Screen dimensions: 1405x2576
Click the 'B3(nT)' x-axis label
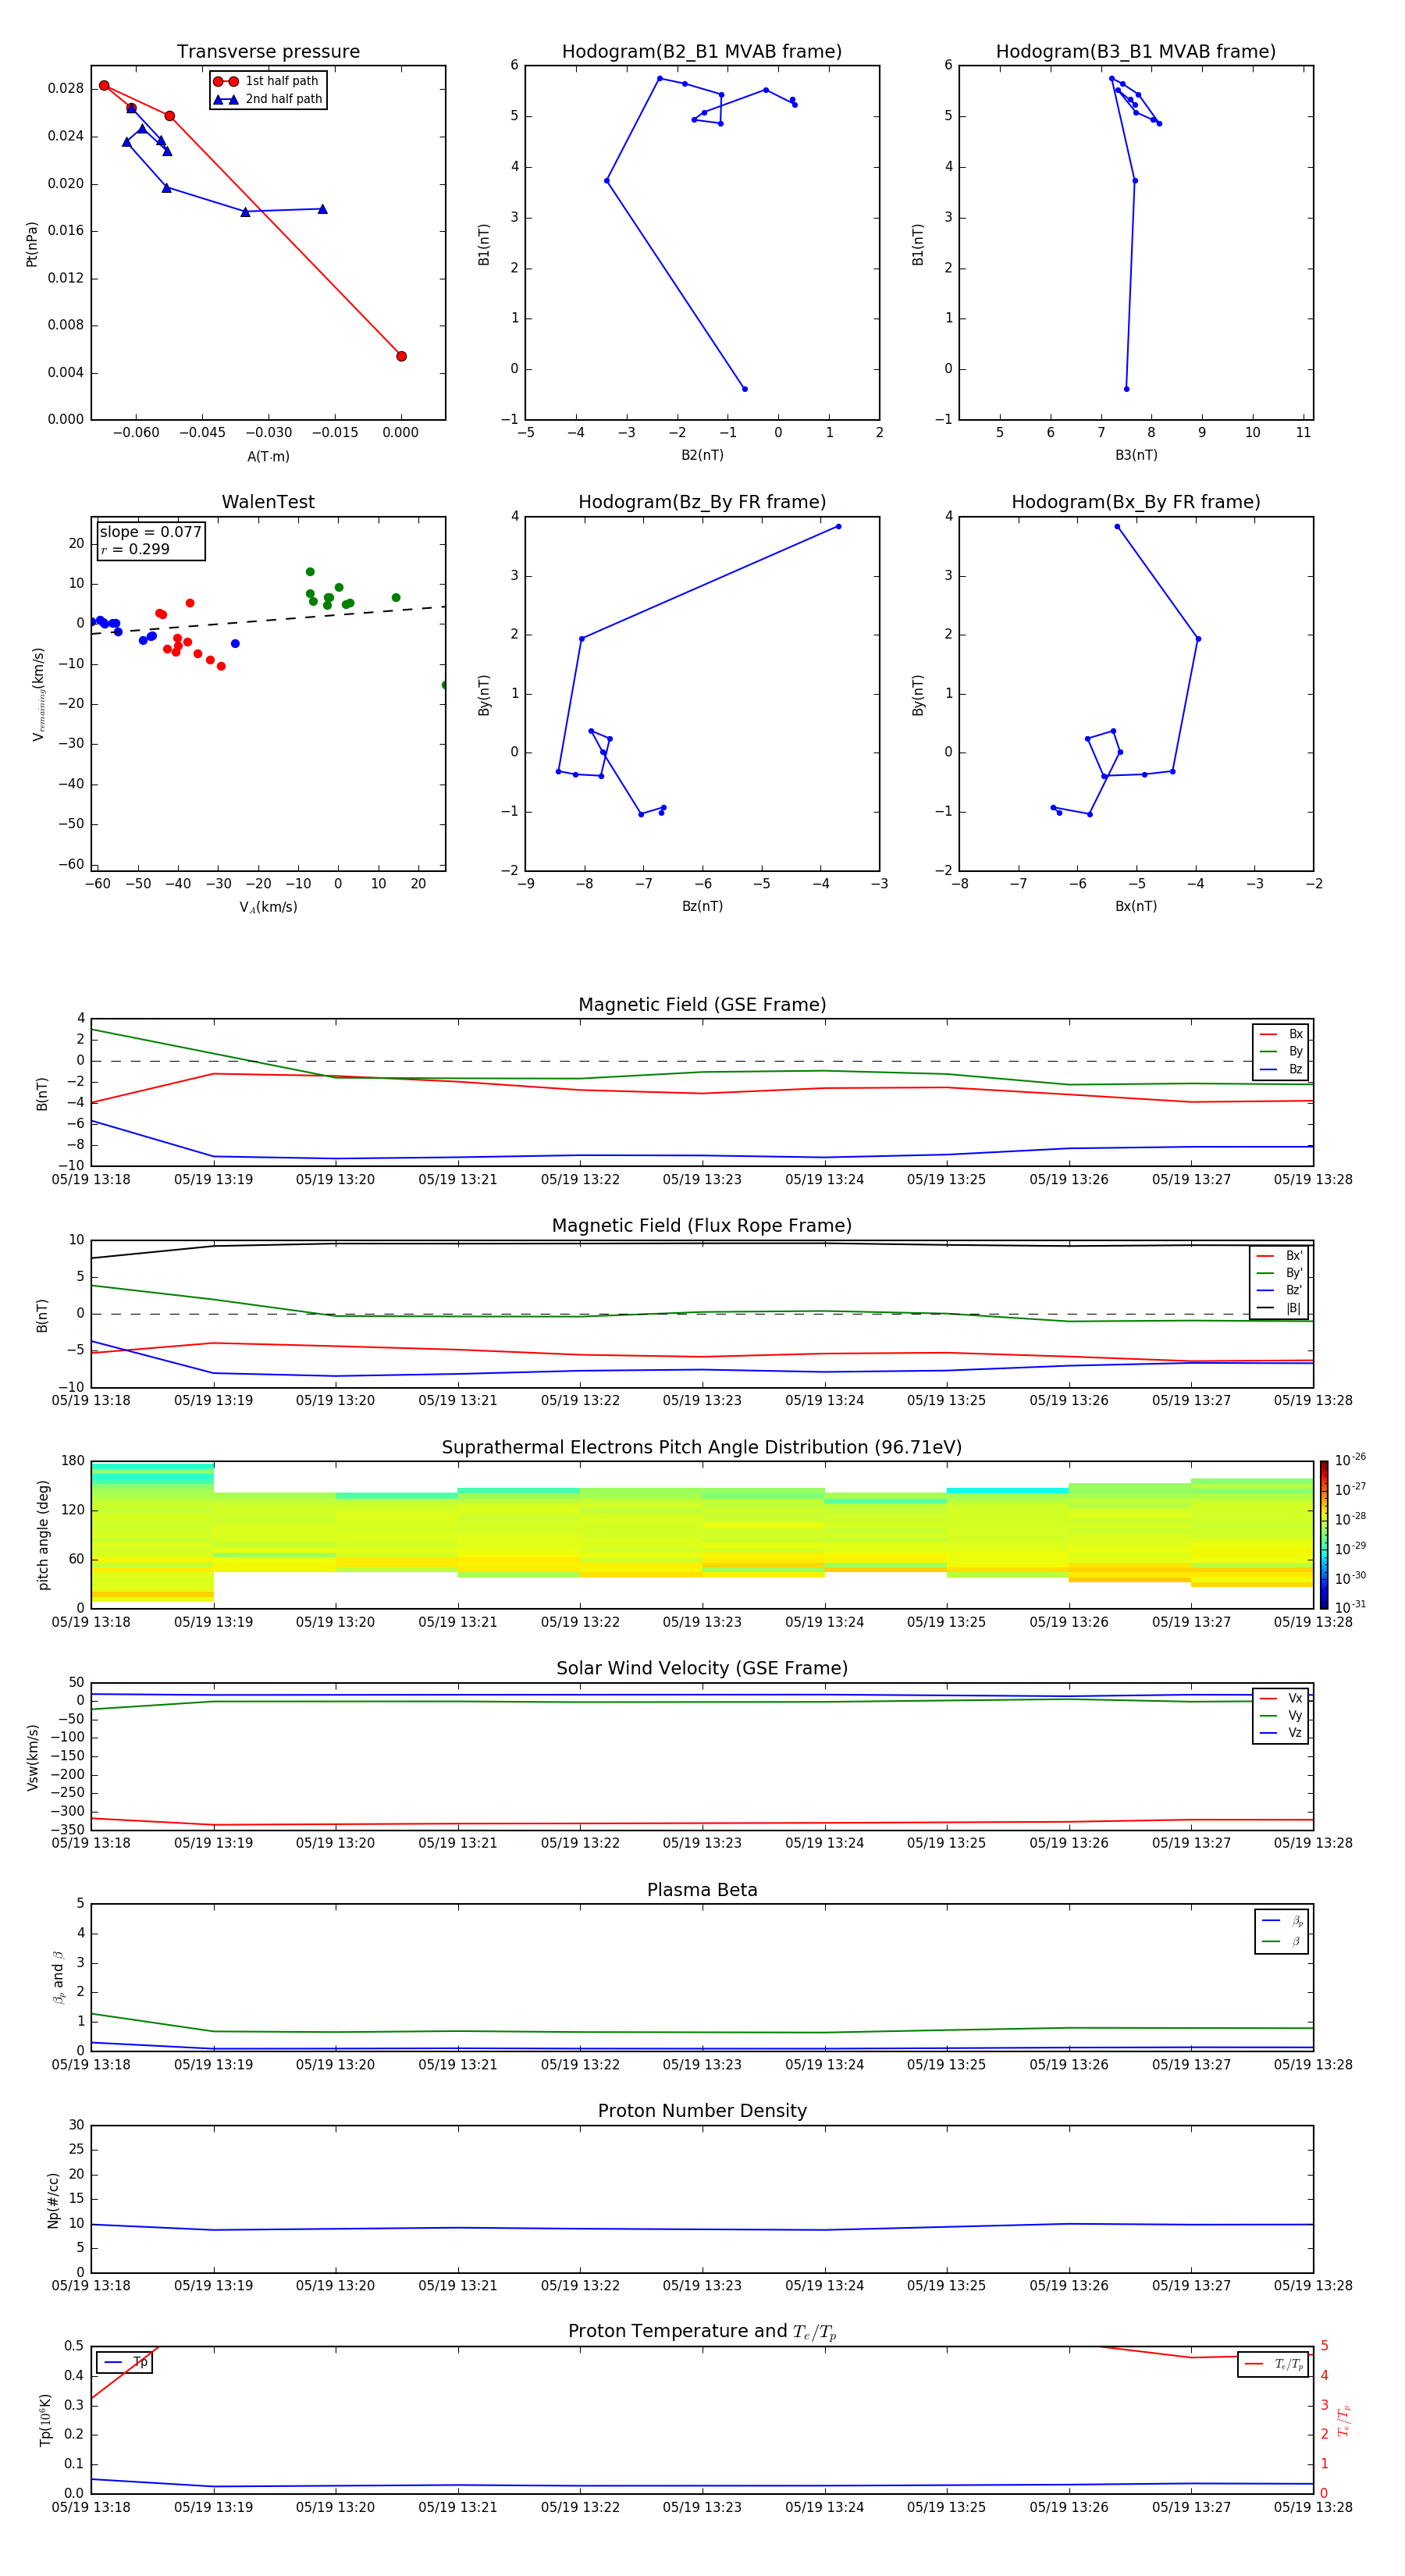click(x=1136, y=455)
